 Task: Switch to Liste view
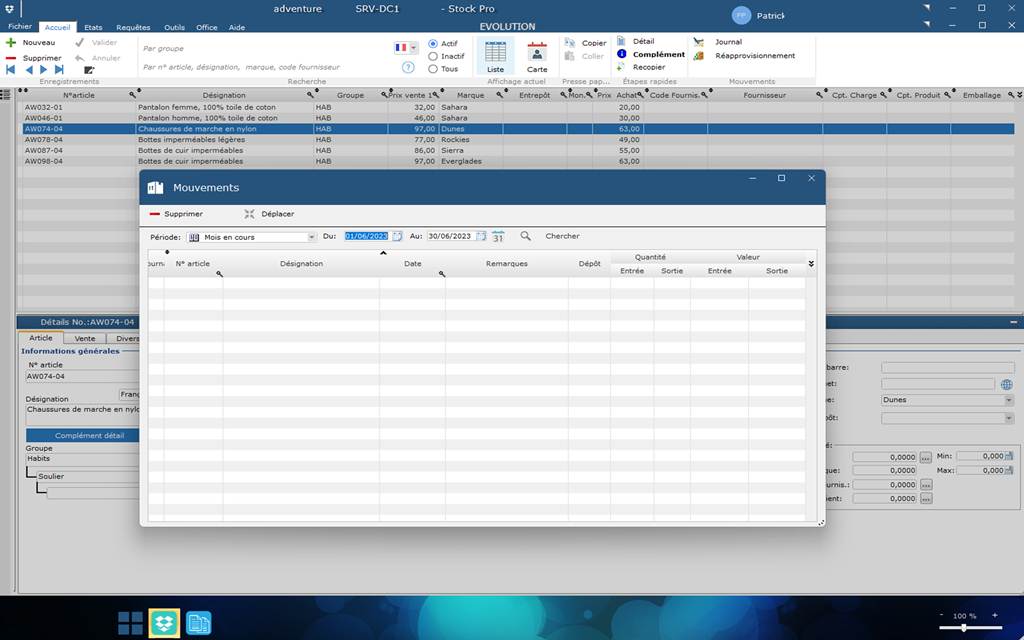(x=496, y=56)
